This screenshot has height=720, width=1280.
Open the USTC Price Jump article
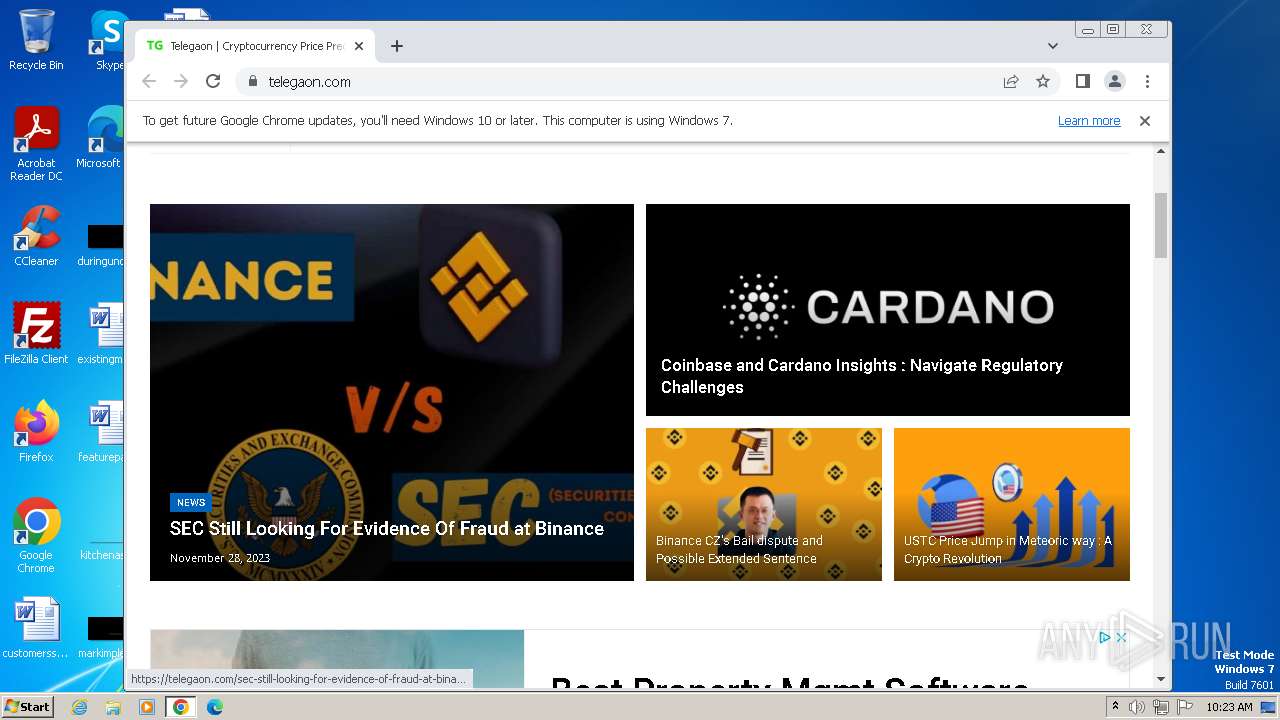(x=1007, y=550)
